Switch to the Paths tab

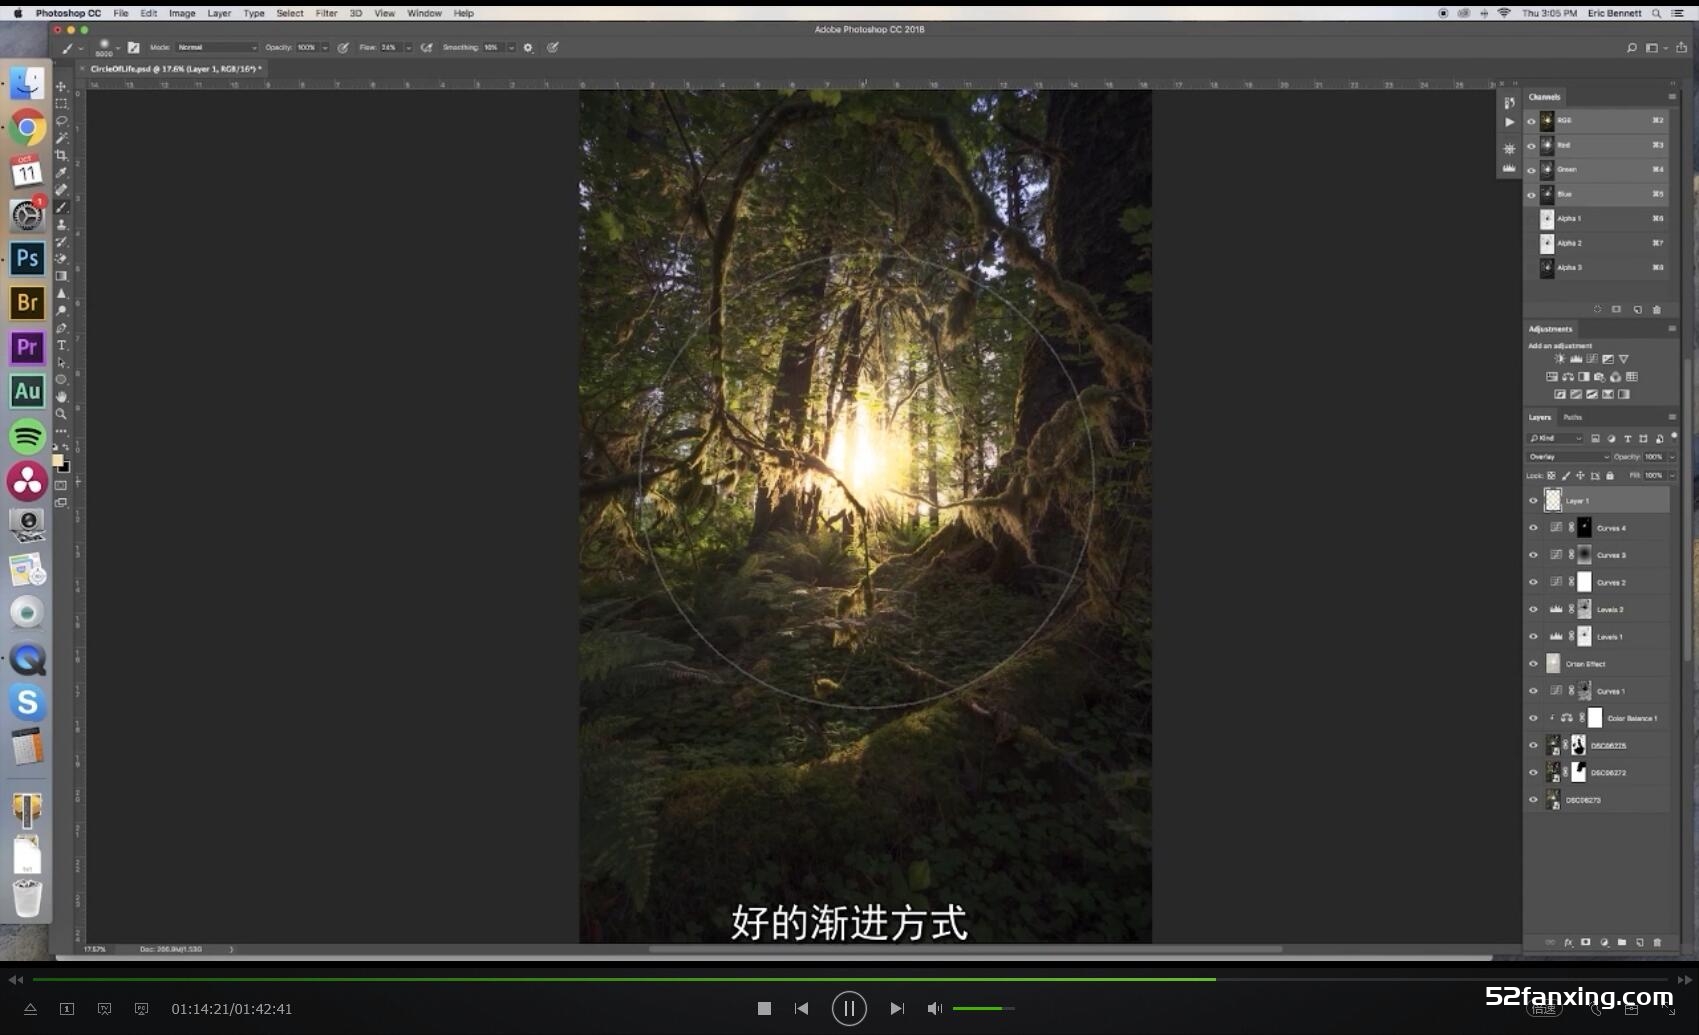[x=1573, y=417]
